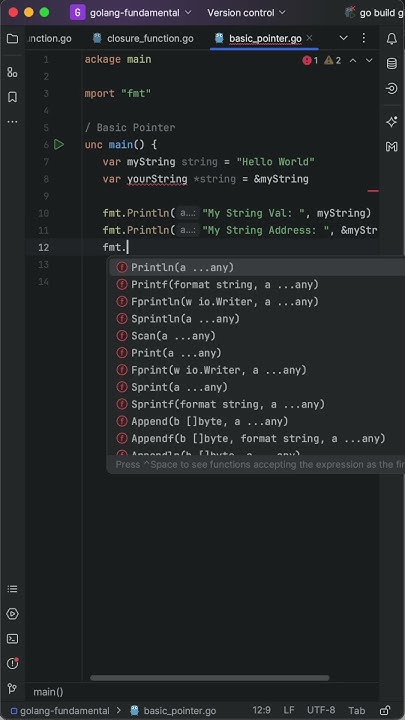Select Fprint completion suggestion
This screenshot has height=720, width=405.
257,370
